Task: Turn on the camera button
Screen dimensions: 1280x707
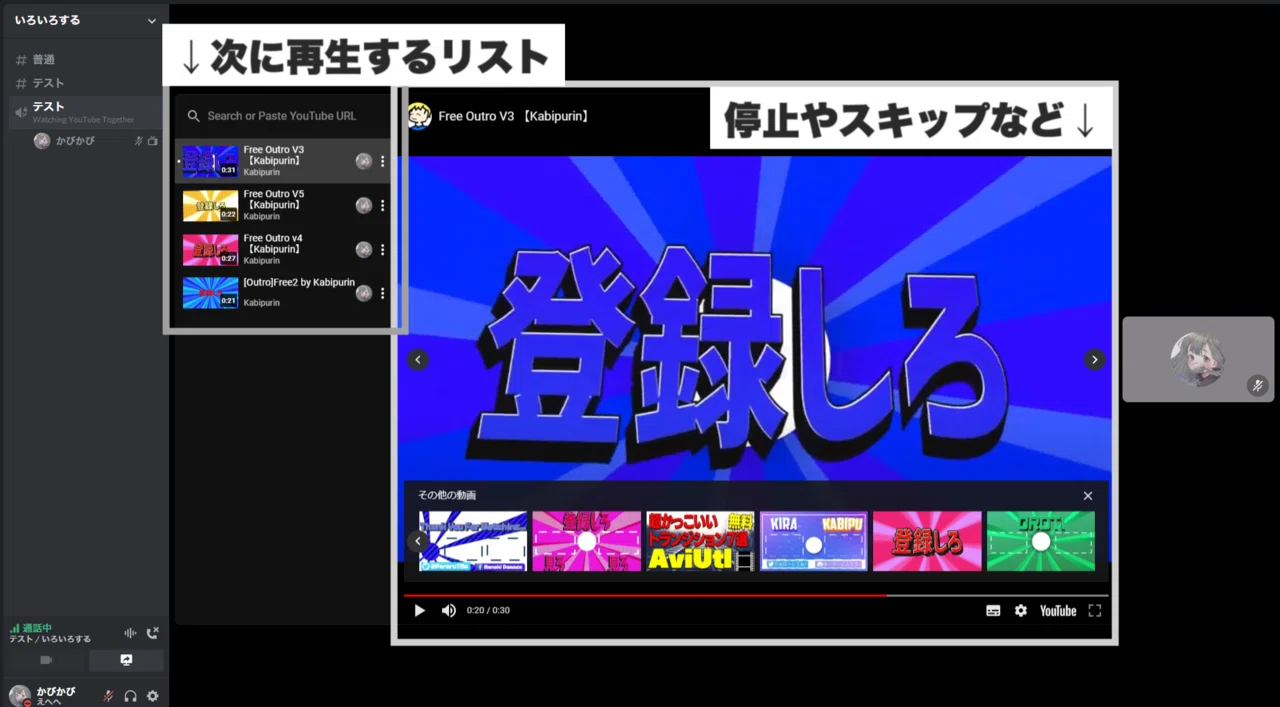Action: point(46,660)
